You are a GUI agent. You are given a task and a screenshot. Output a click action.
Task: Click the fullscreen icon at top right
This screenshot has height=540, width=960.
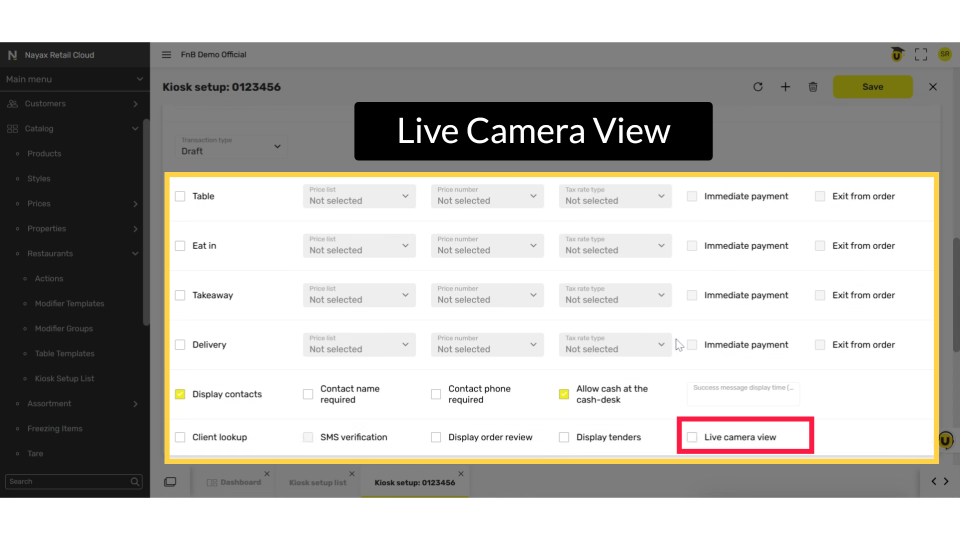coord(921,55)
